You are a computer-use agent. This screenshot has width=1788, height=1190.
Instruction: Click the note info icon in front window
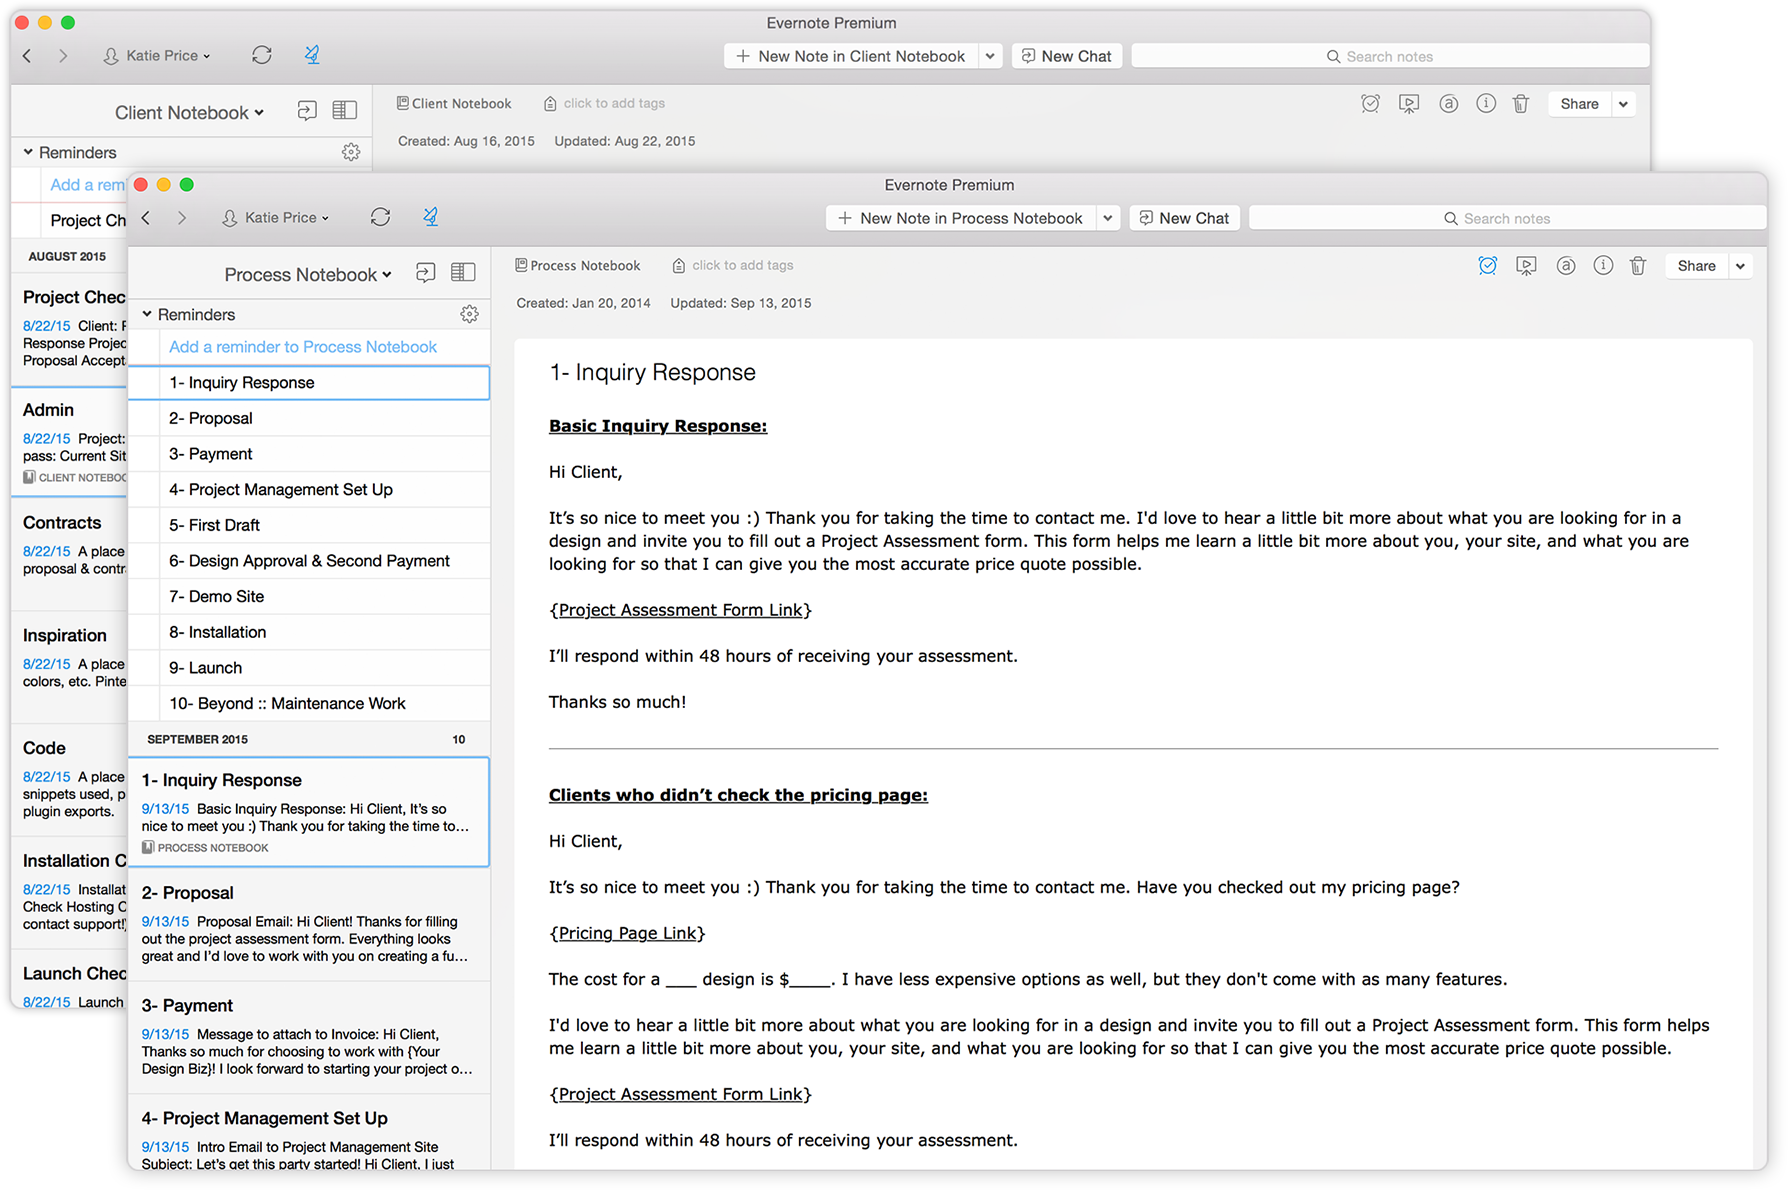pos(1603,265)
